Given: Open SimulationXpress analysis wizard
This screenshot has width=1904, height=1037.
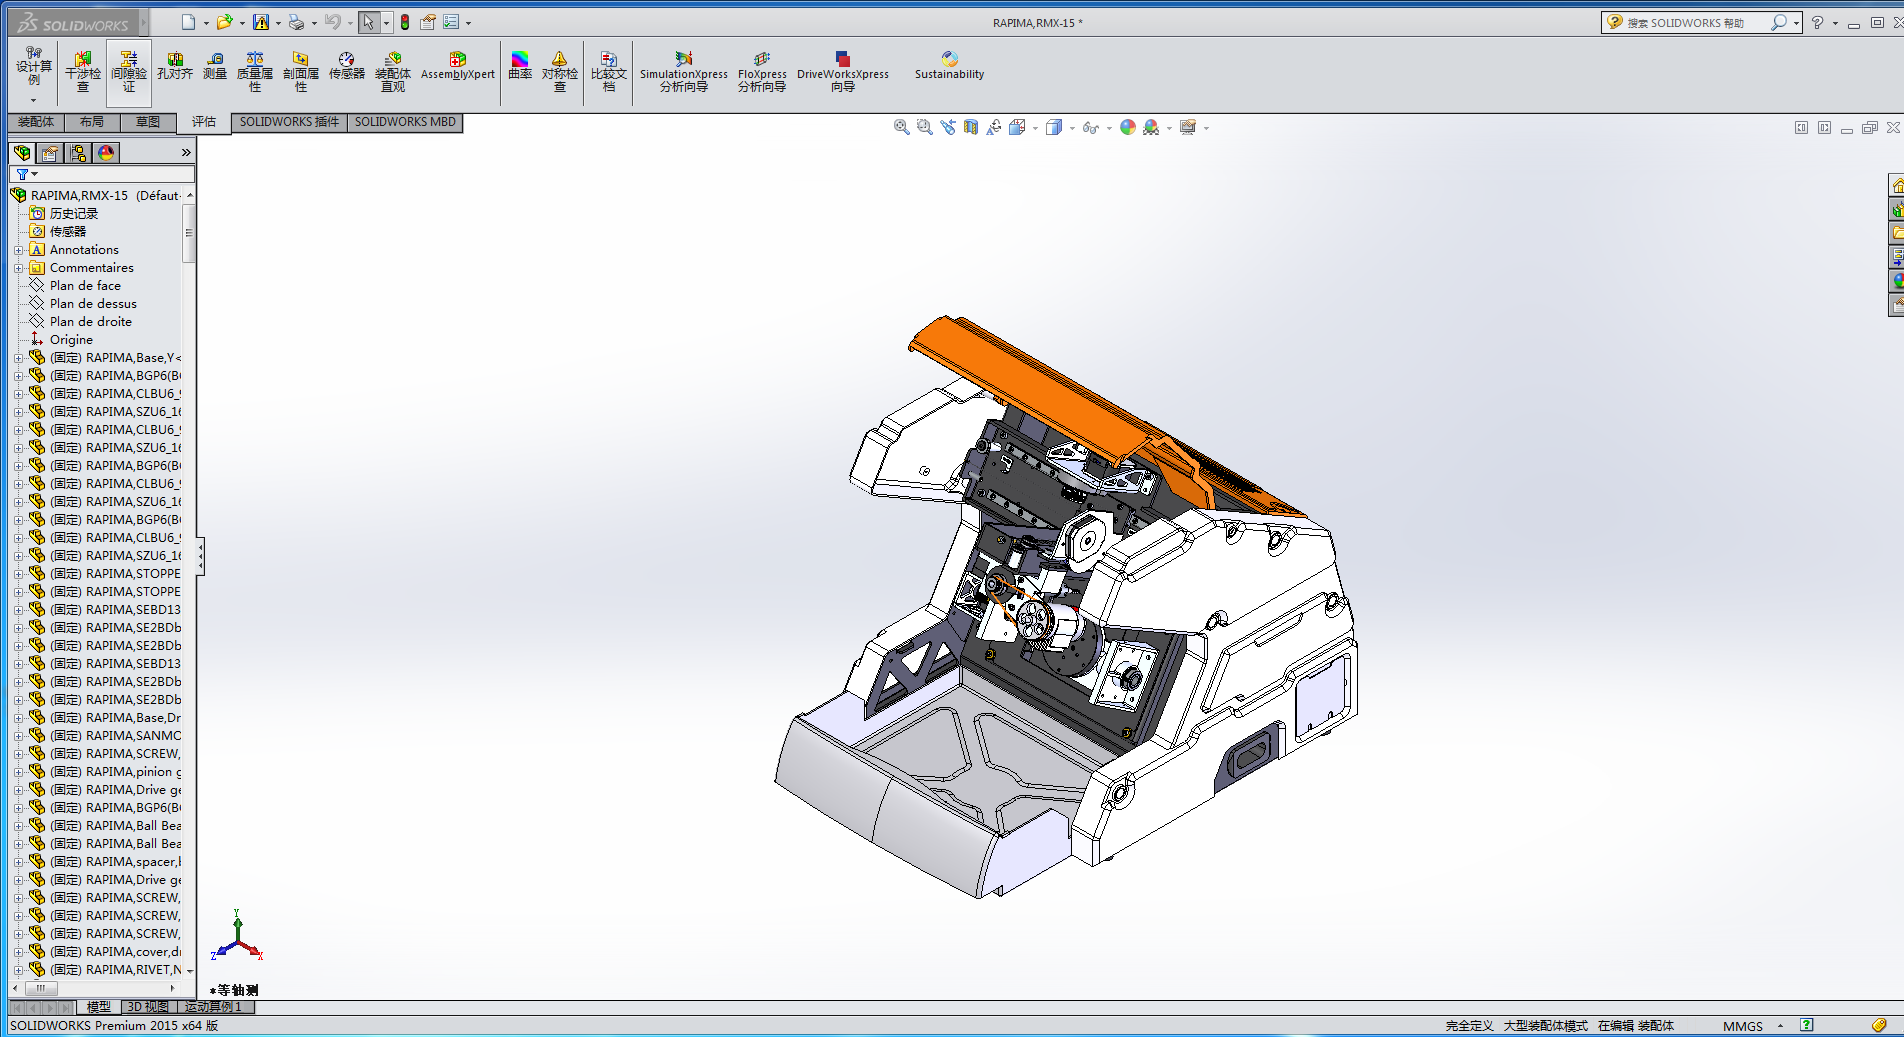Looking at the screenshot, I should (684, 72).
